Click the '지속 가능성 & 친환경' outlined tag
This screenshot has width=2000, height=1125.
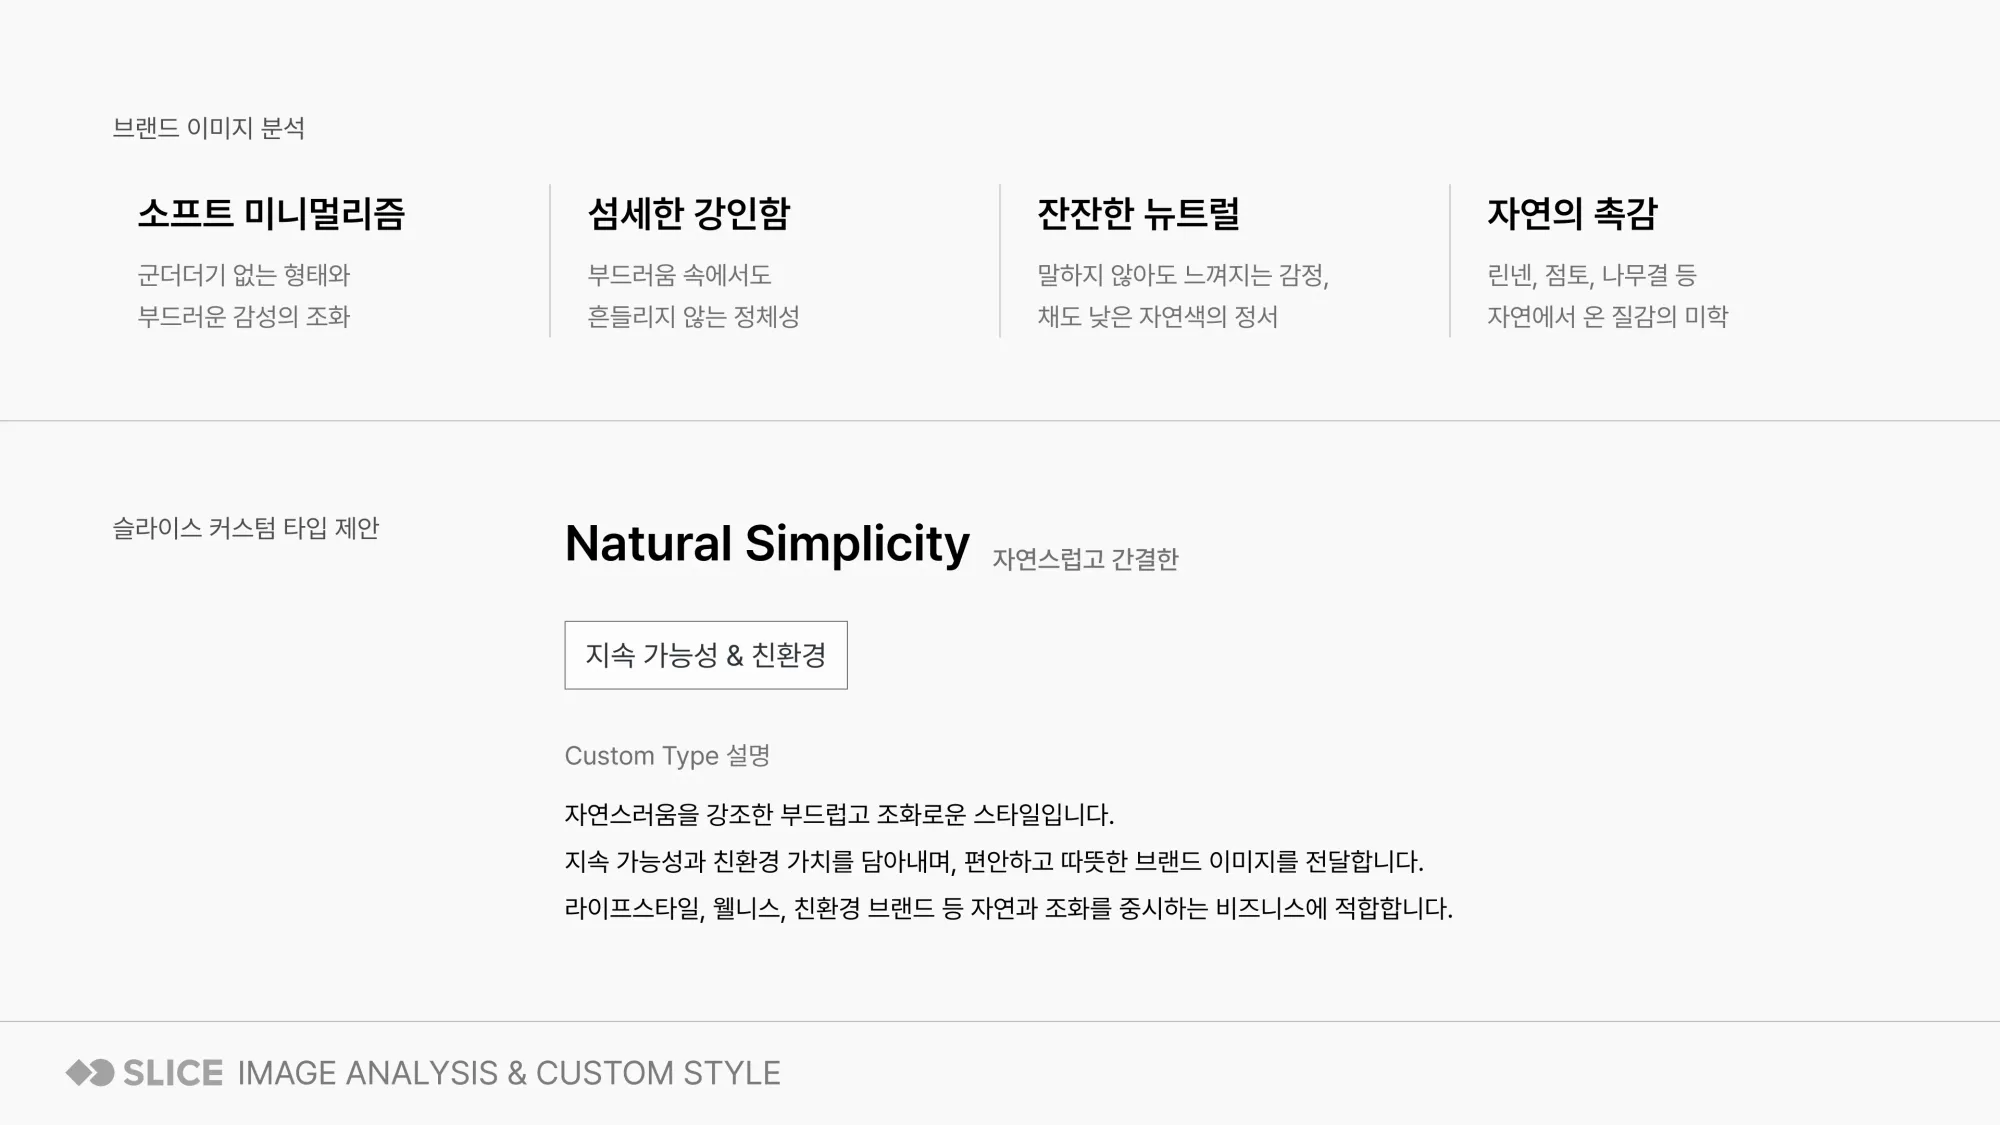706,655
